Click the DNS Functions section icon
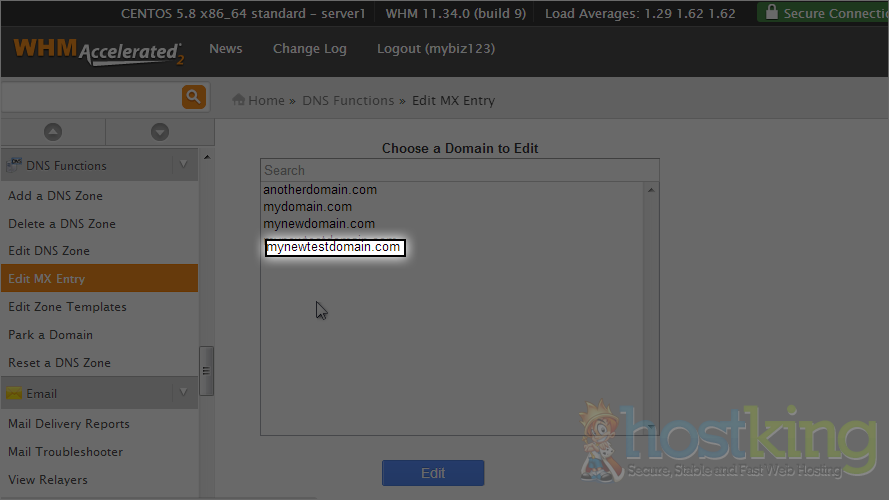Viewport: 889px width, 500px height. 15,165
